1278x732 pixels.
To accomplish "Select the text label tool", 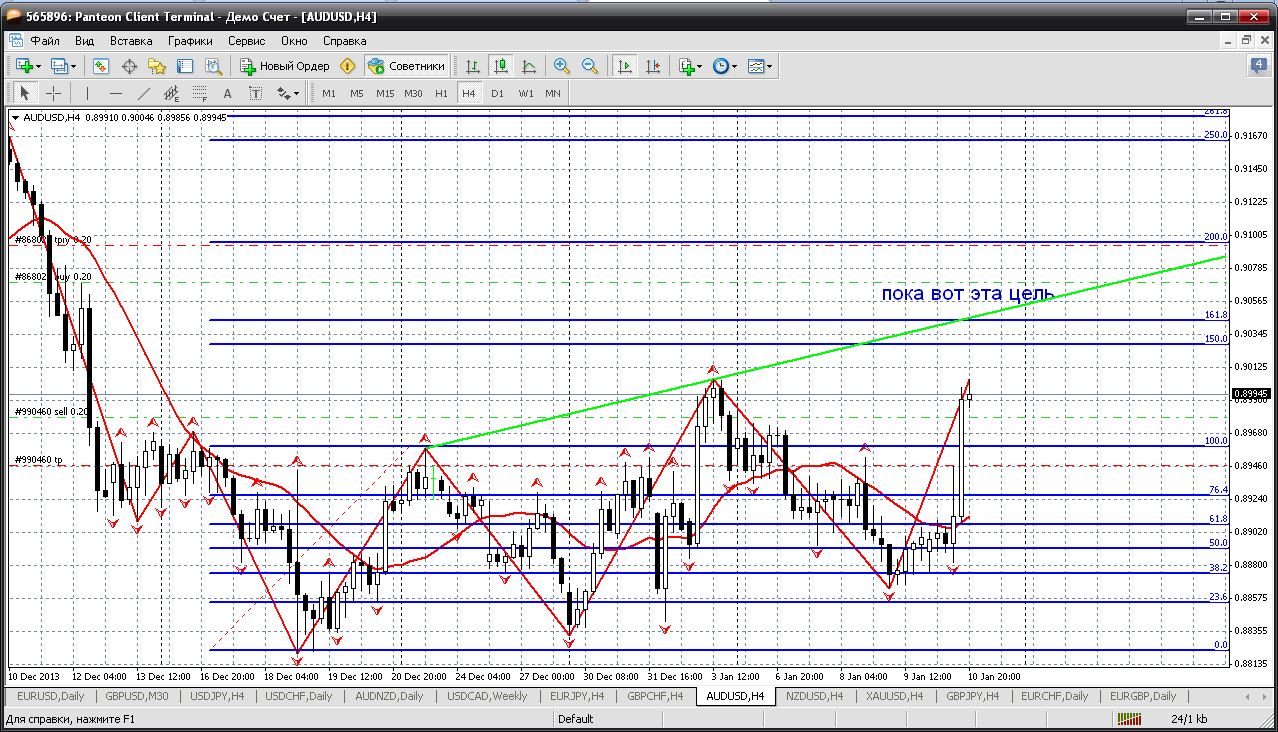I will pos(255,93).
